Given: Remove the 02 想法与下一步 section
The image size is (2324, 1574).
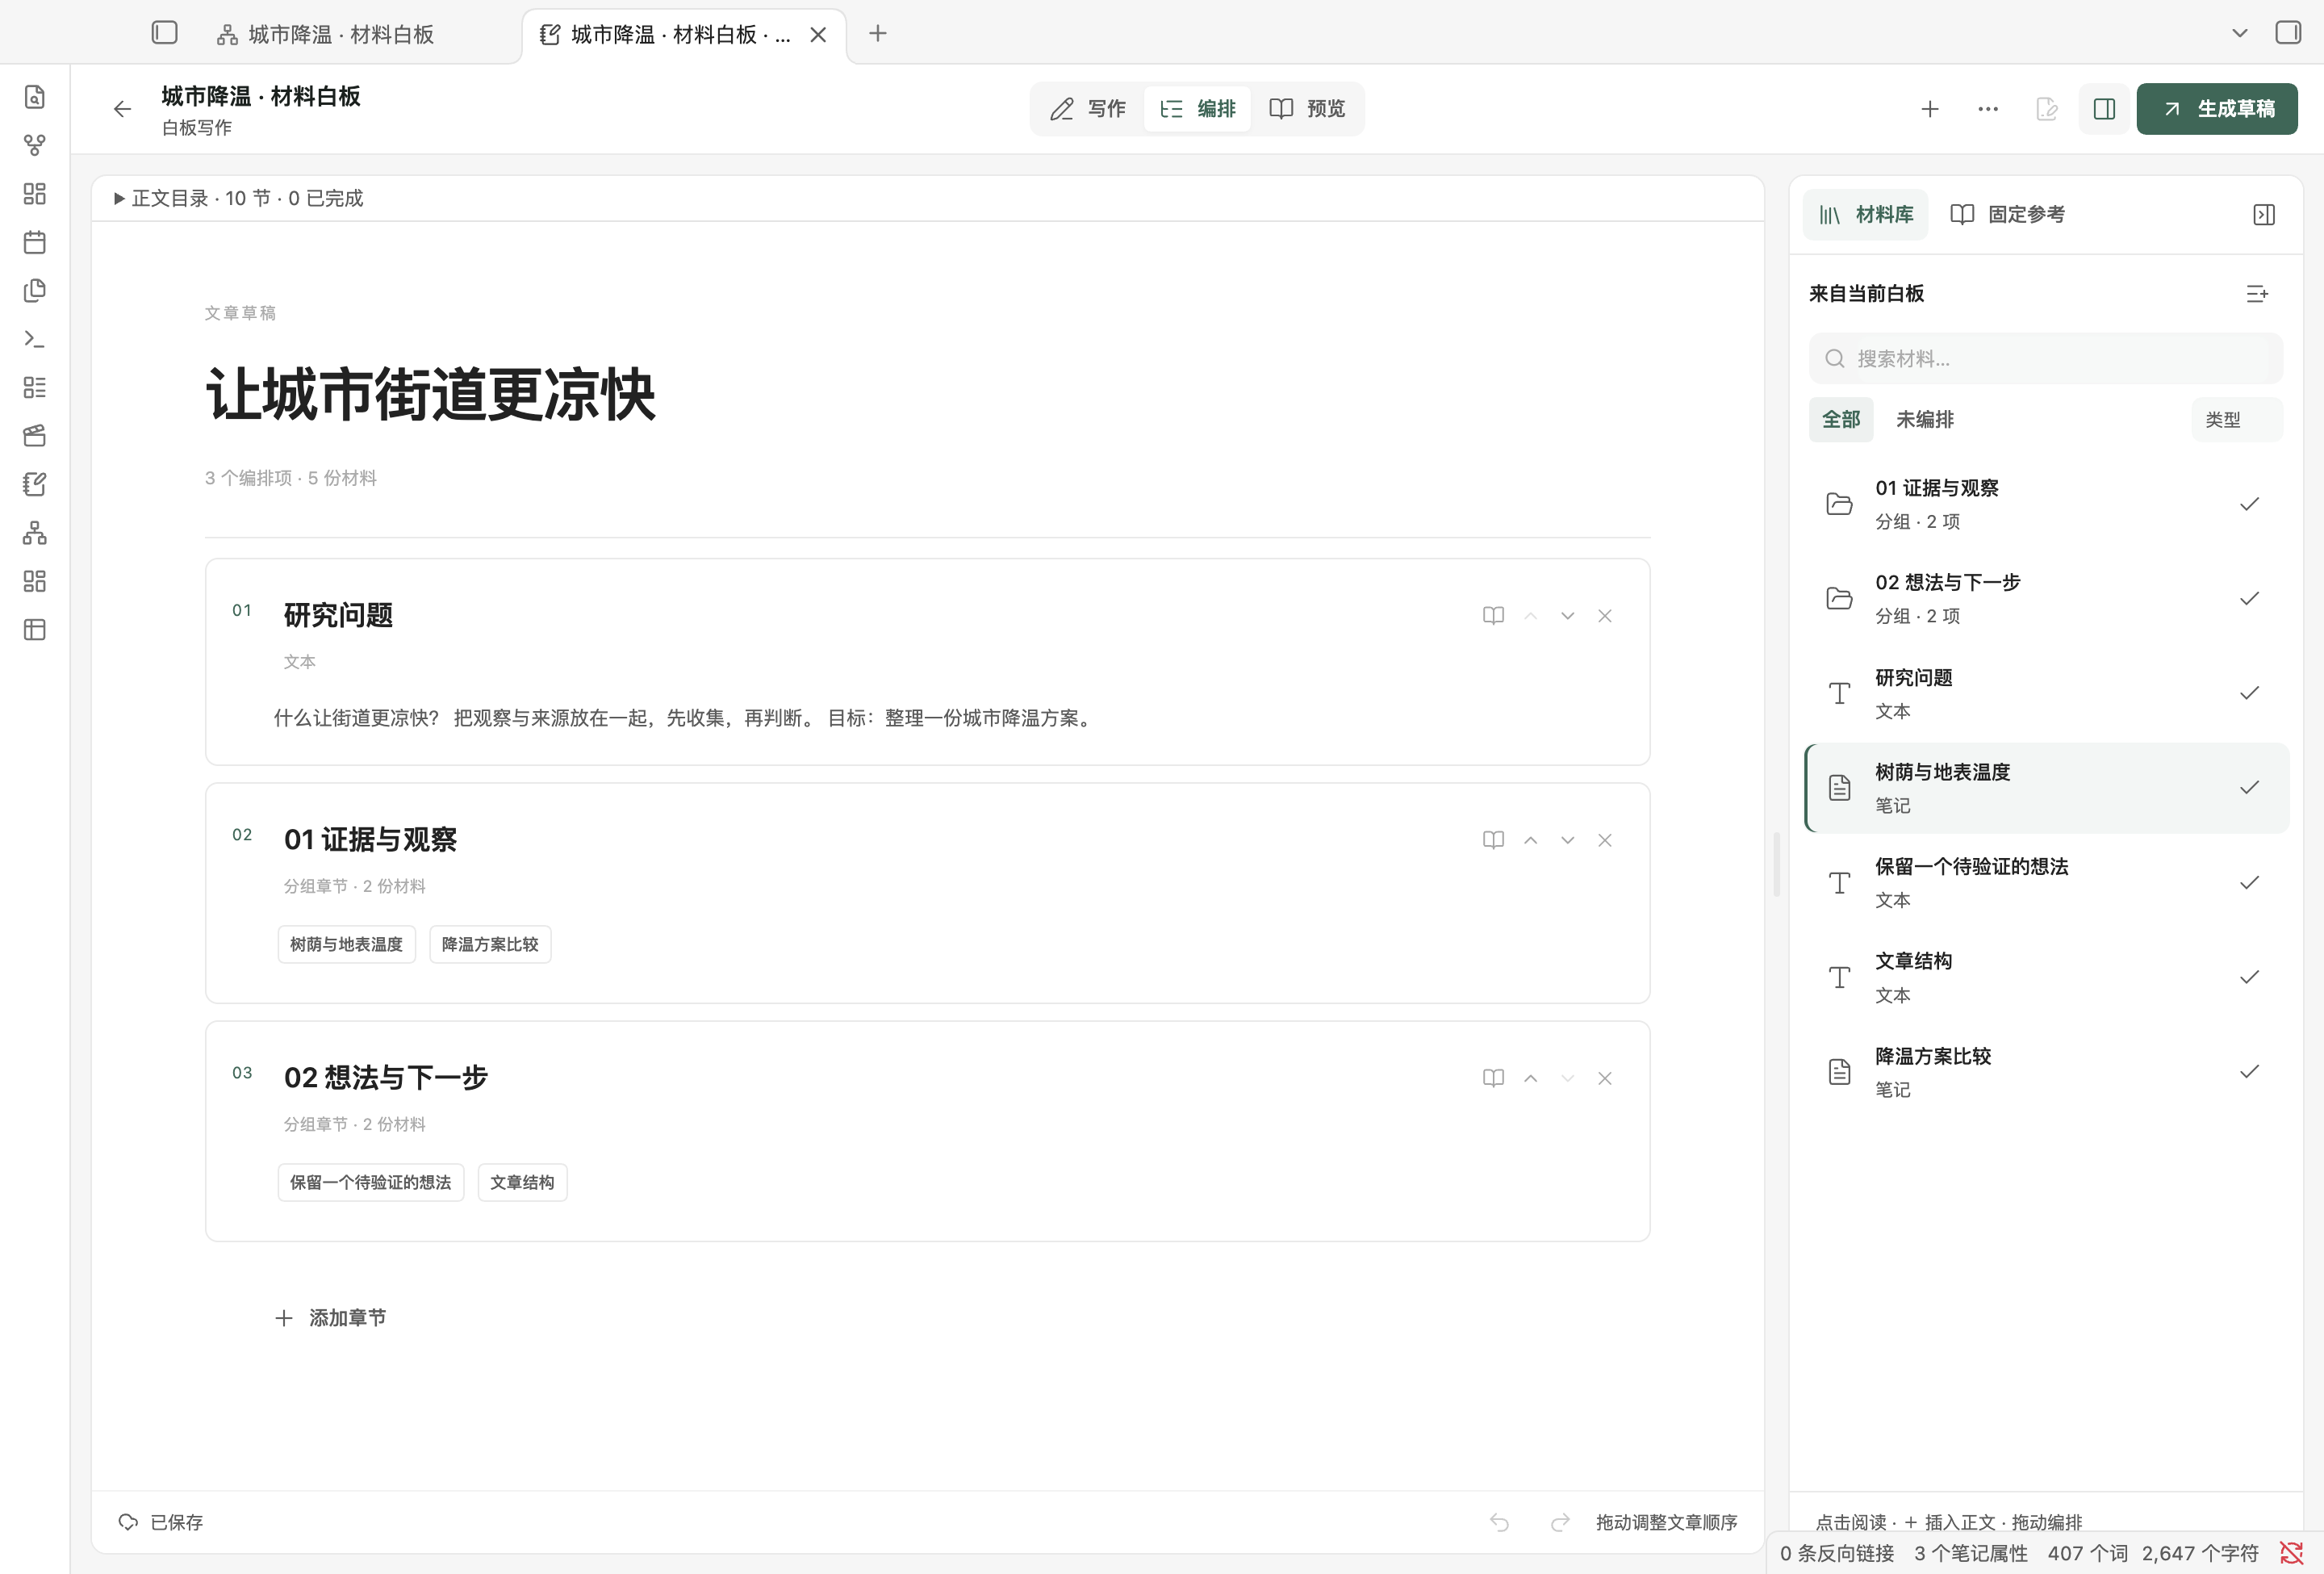Looking at the screenshot, I should point(1605,1078).
